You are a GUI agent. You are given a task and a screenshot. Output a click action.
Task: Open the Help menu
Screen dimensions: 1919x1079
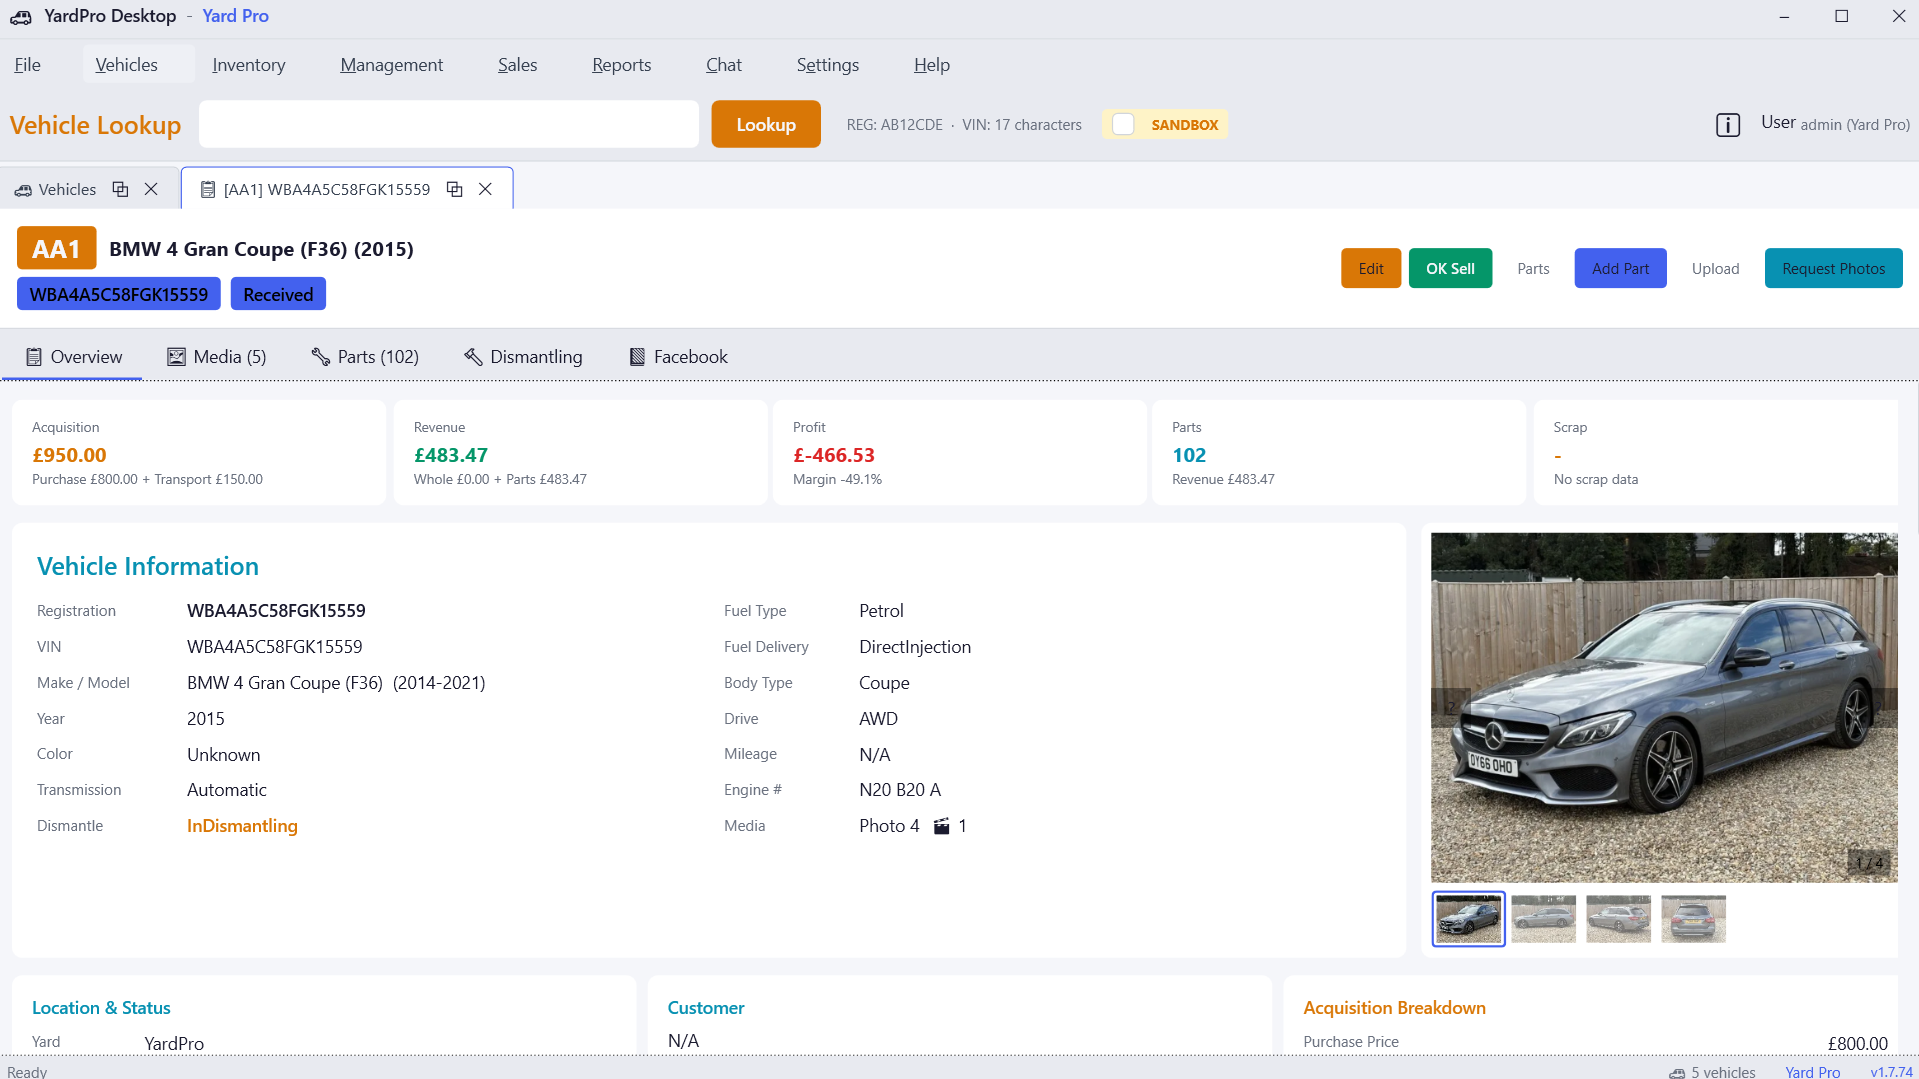click(x=932, y=65)
